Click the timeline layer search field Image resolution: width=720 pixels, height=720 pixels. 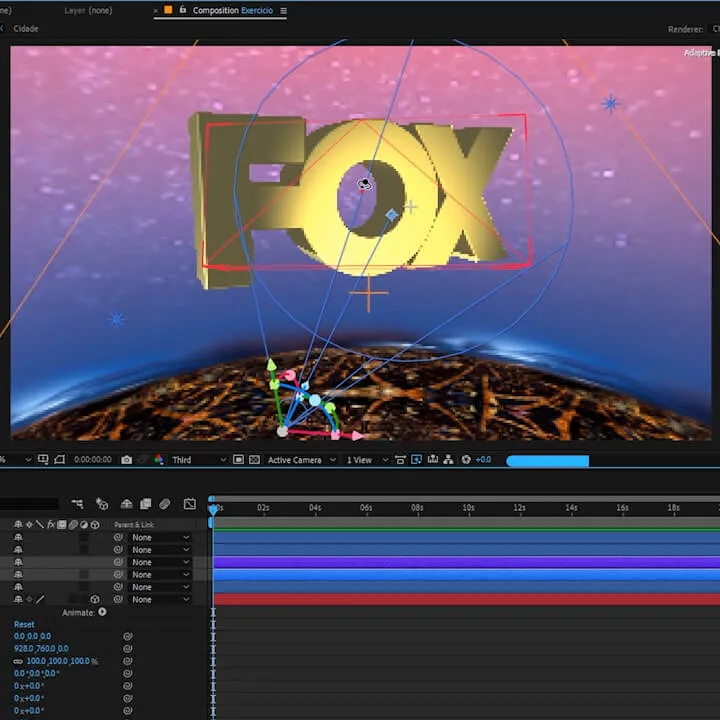point(28,504)
